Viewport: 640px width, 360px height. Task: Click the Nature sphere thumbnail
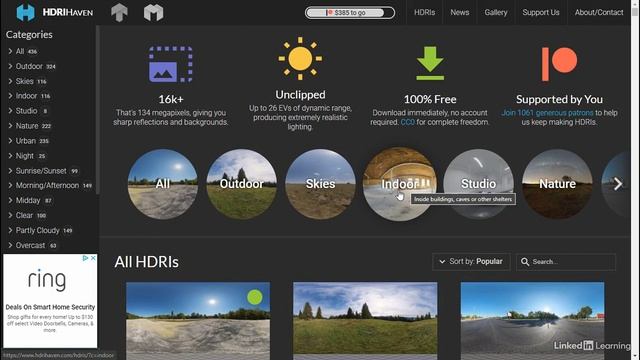tap(557, 184)
